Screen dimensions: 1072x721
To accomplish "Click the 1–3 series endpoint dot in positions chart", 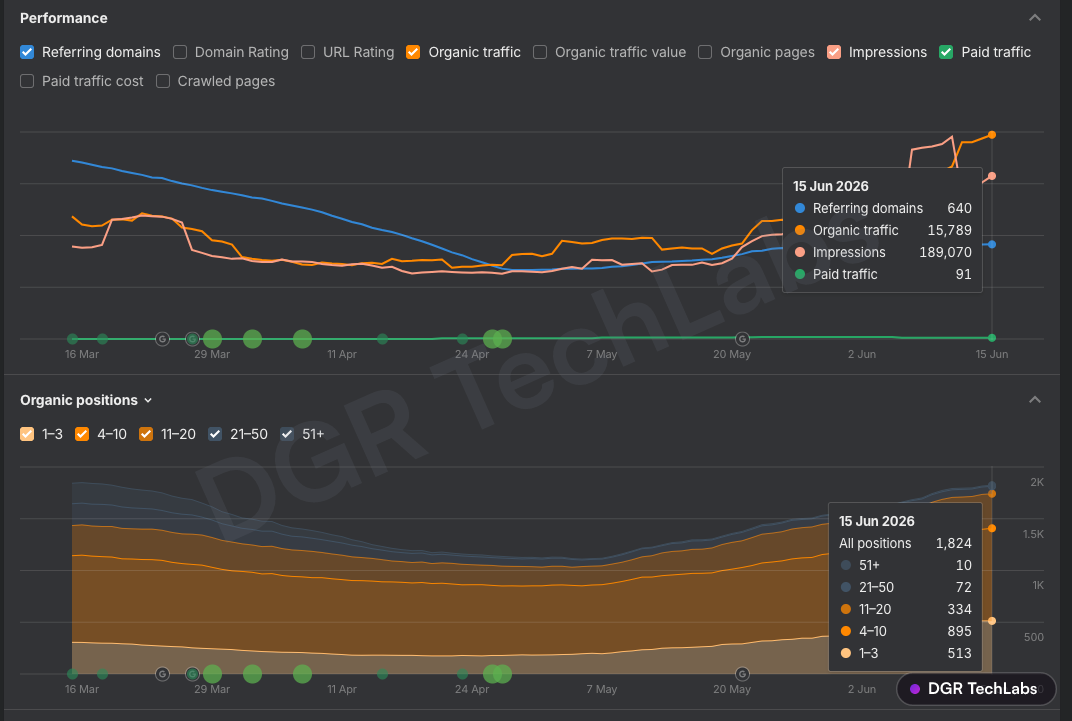I will (992, 621).
